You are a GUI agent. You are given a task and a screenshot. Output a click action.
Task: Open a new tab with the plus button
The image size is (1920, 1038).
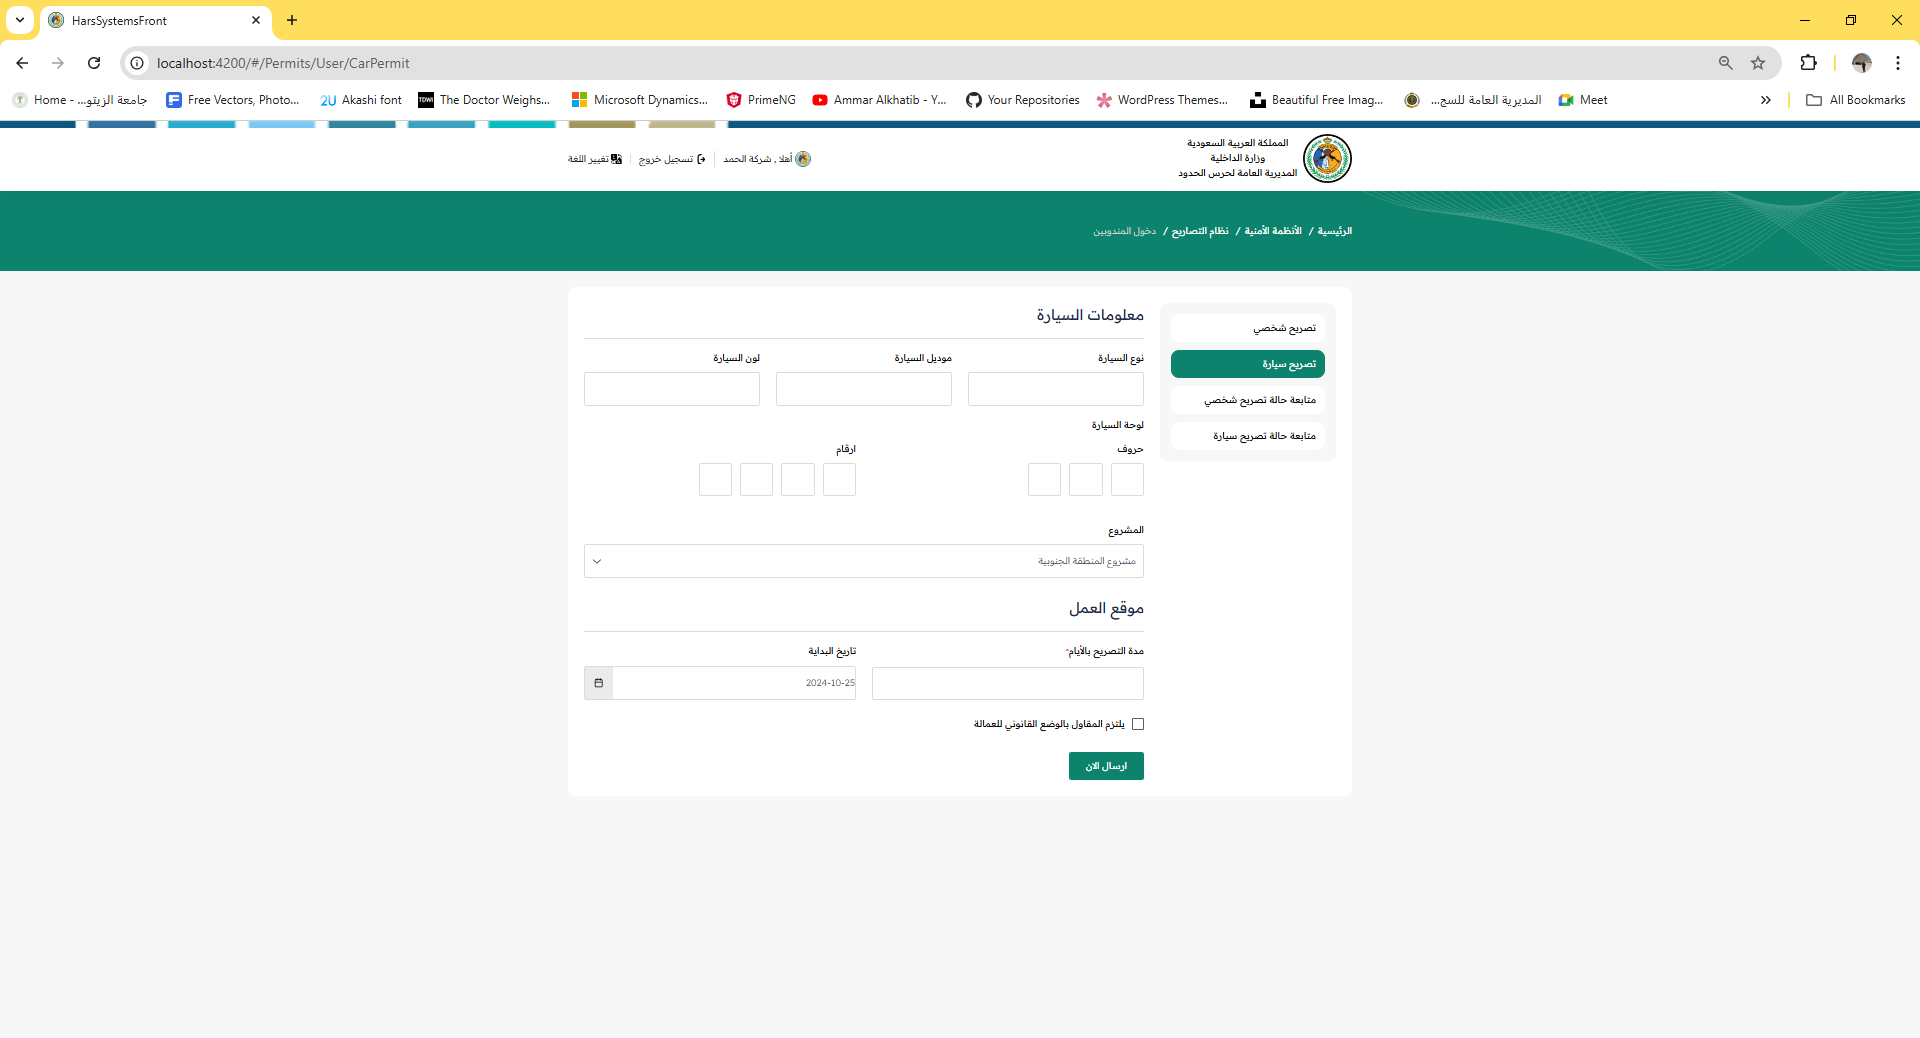(292, 20)
